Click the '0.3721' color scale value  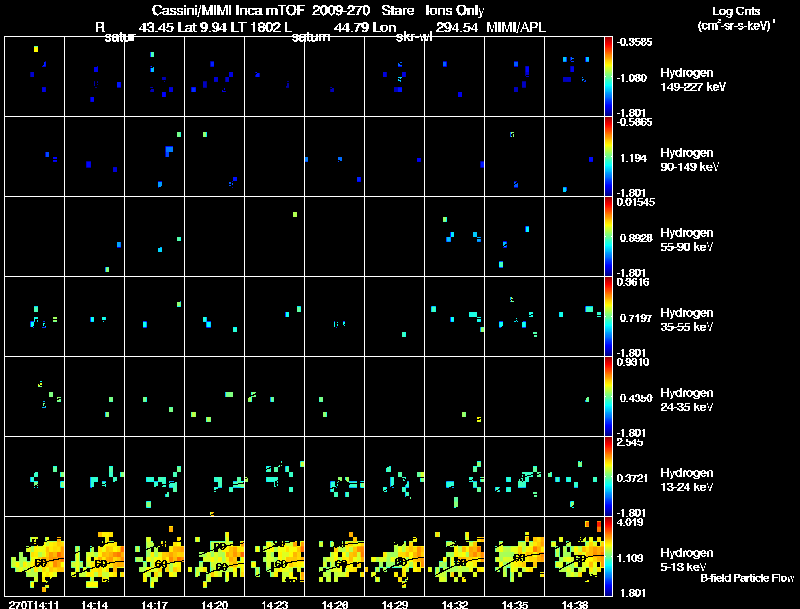click(632, 478)
